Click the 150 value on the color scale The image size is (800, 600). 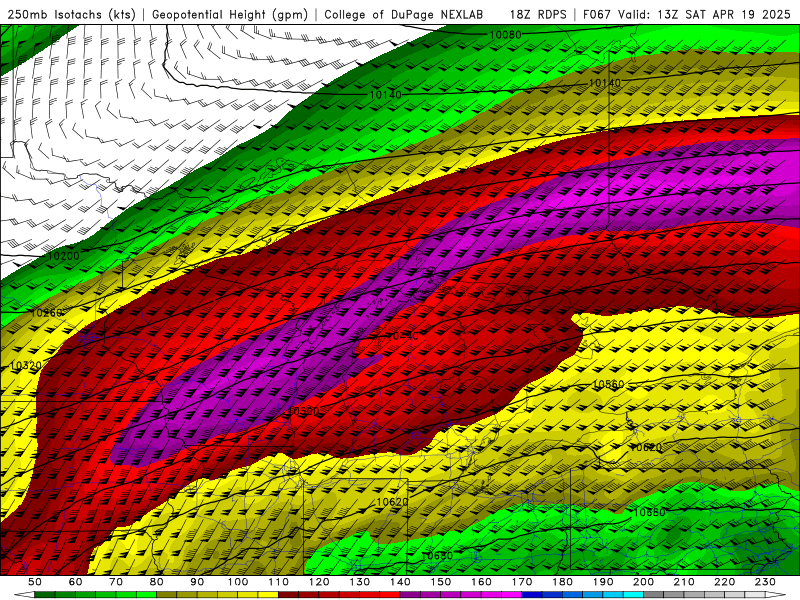(440, 582)
